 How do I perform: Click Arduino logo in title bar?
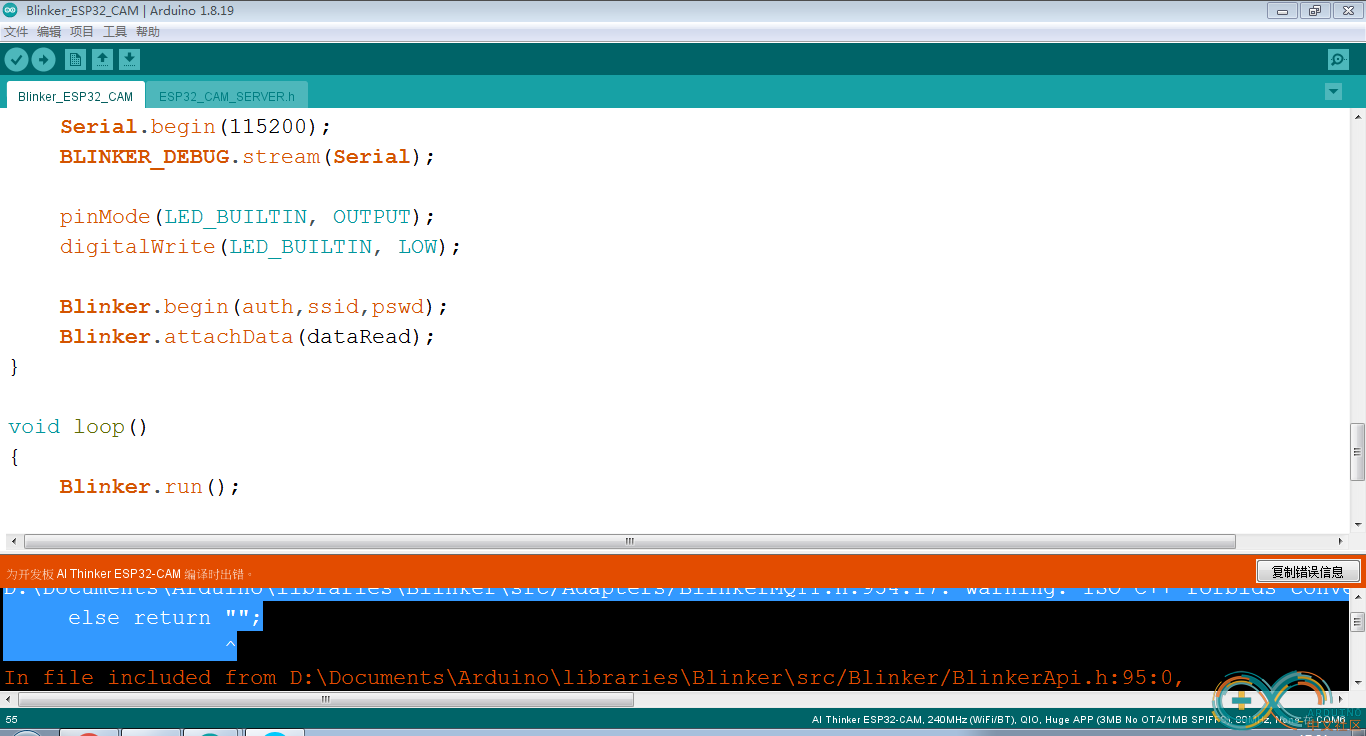11,10
